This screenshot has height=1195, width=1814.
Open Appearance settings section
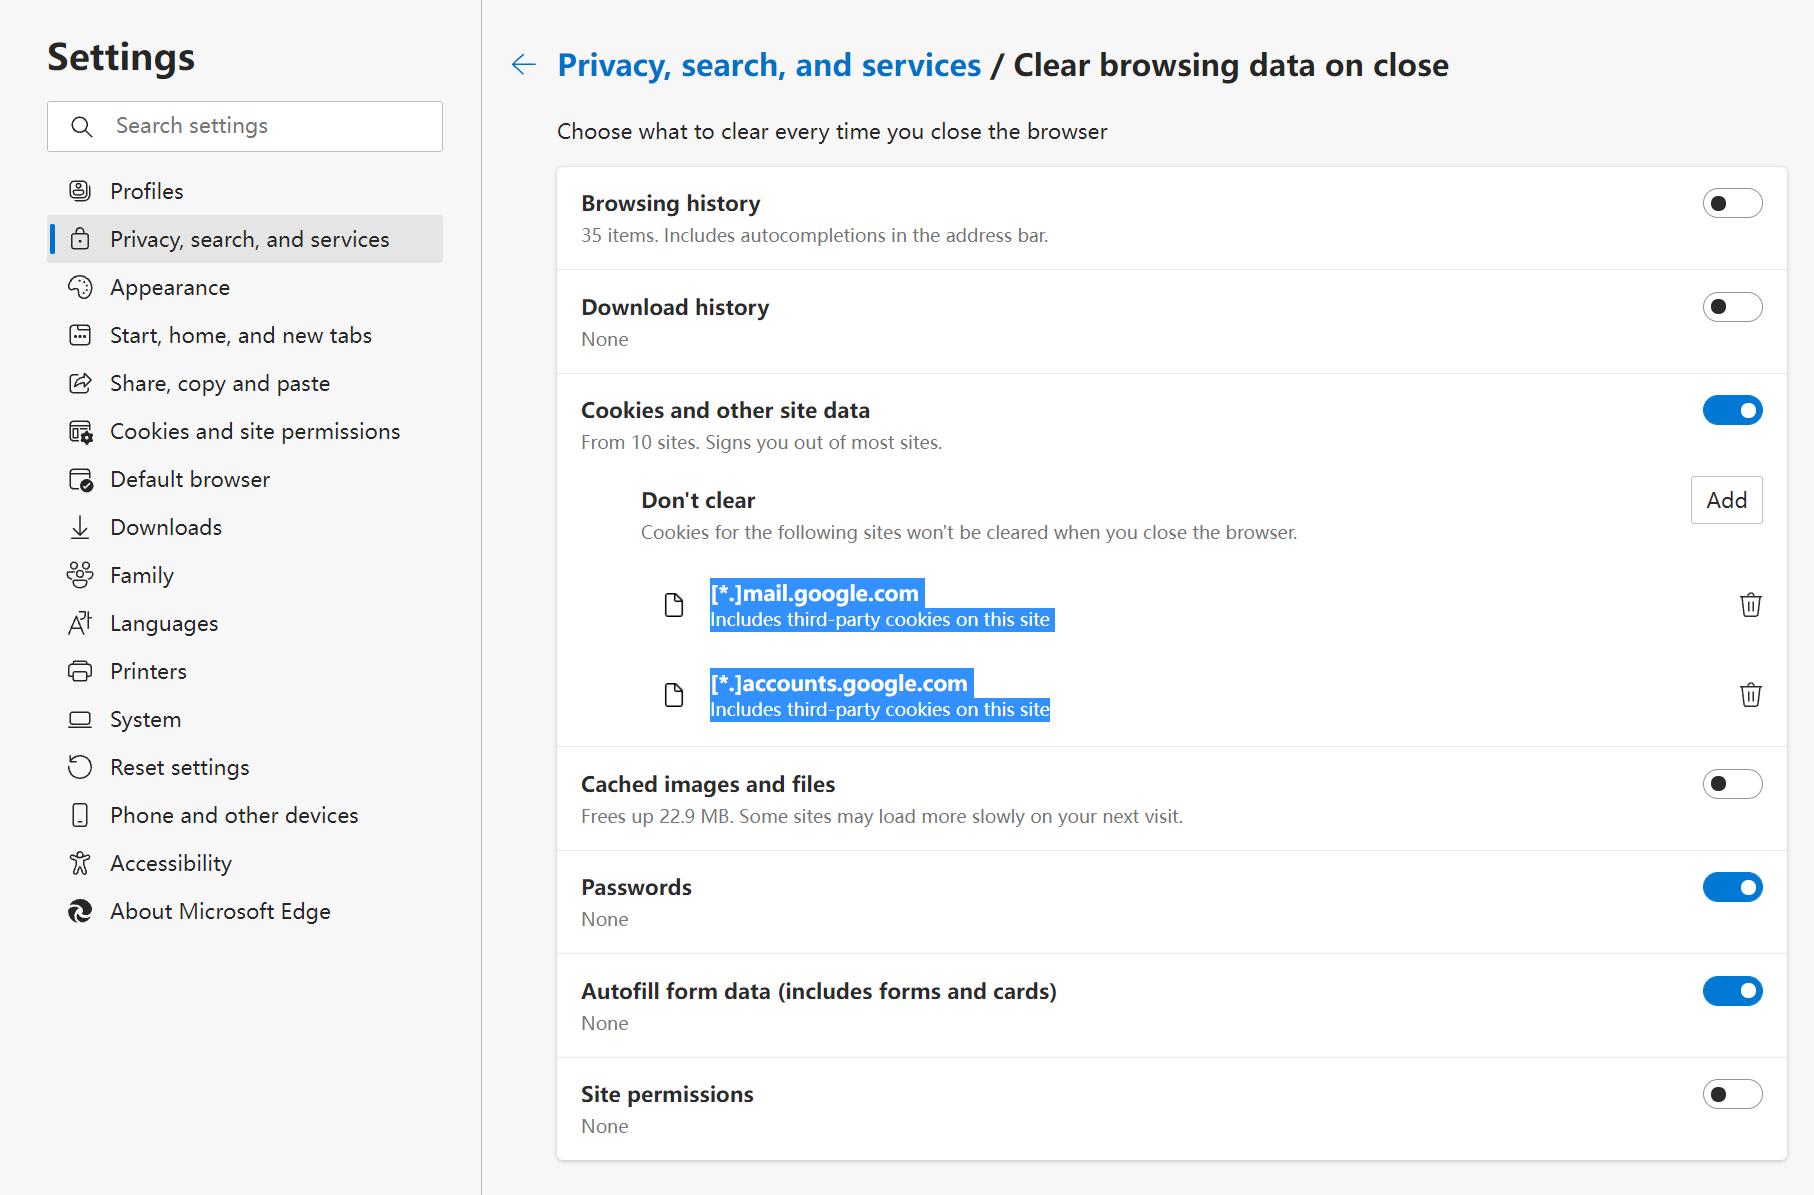tap(170, 288)
